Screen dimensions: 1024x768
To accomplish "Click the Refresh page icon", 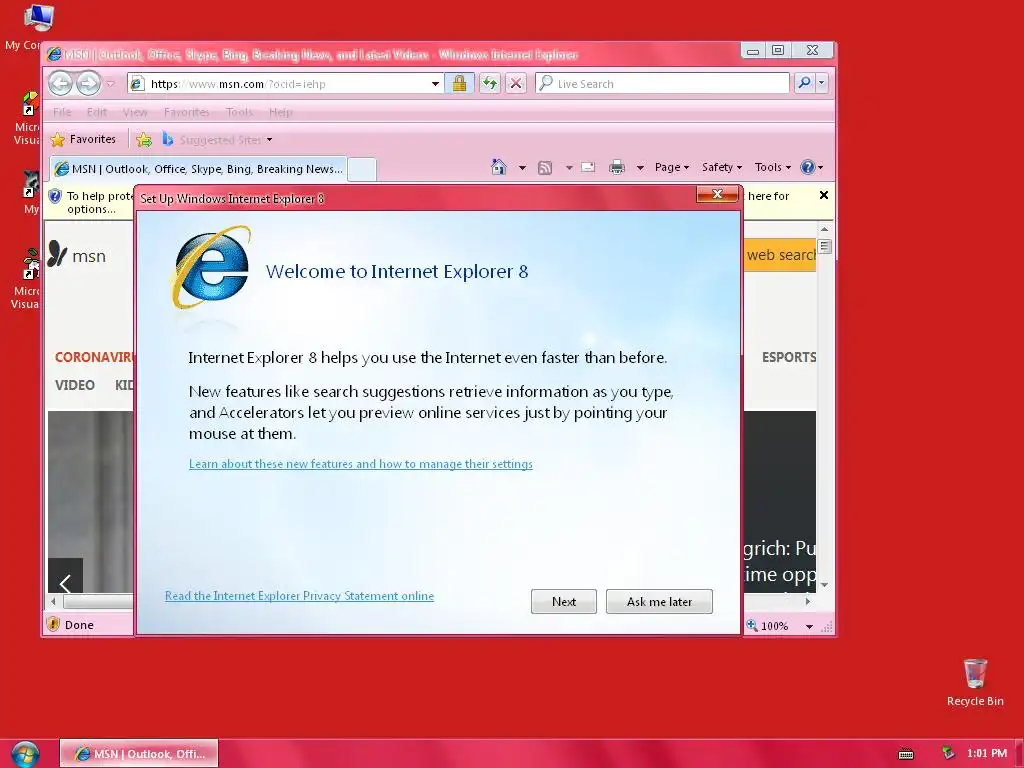I will (x=489, y=84).
